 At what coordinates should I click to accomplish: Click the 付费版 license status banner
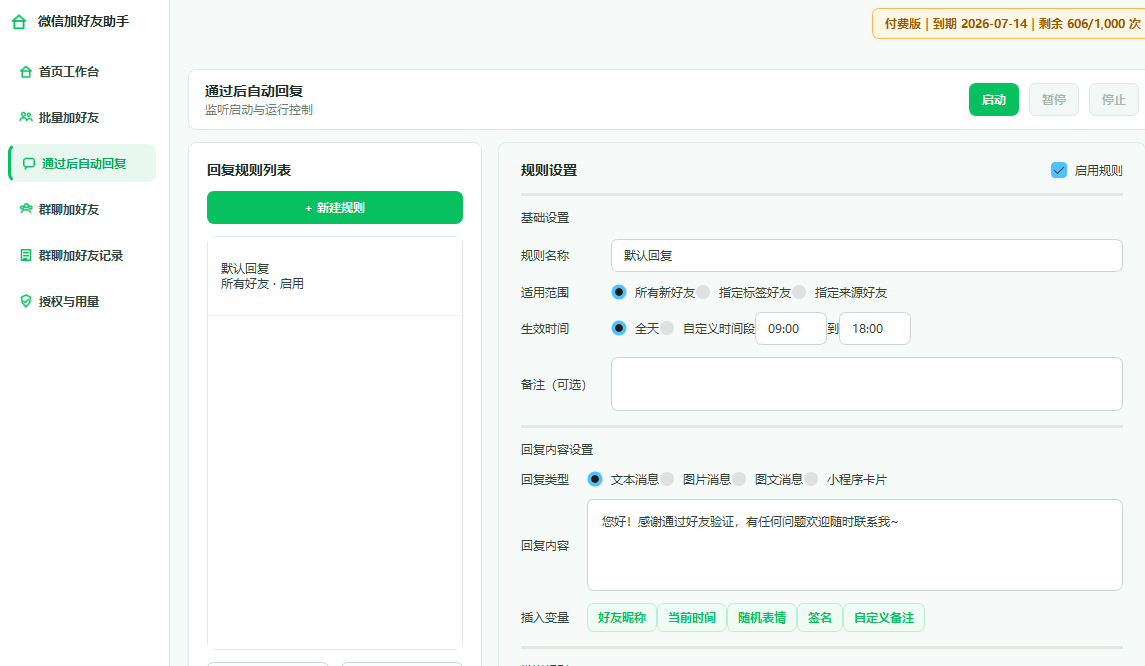click(1011, 23)
